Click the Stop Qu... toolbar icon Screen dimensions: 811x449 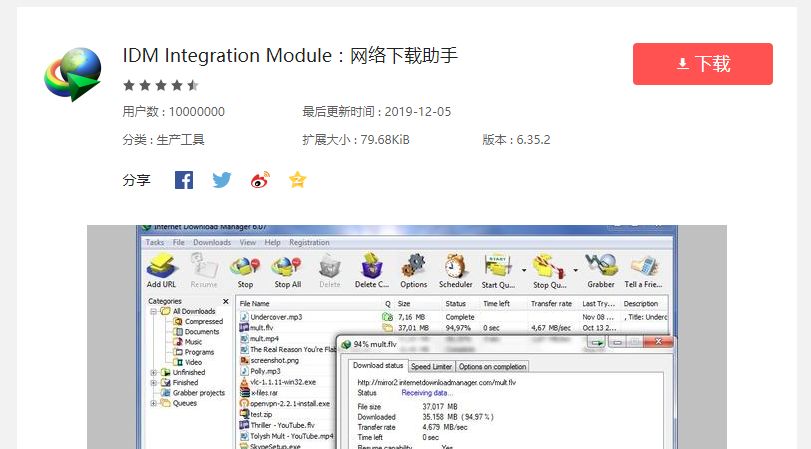pos(549,271)
